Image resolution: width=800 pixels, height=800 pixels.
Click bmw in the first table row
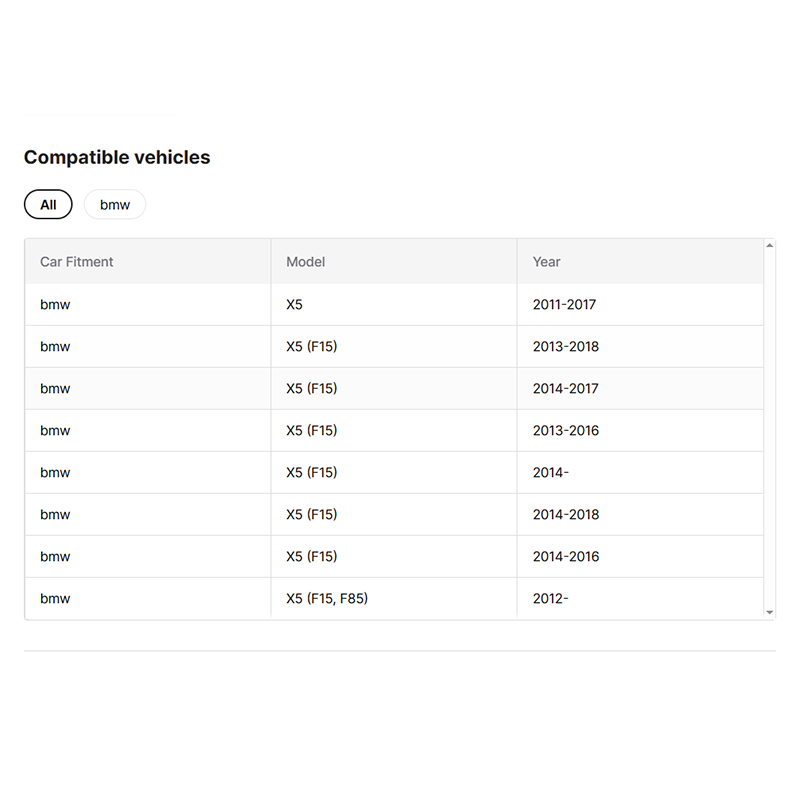55,305
